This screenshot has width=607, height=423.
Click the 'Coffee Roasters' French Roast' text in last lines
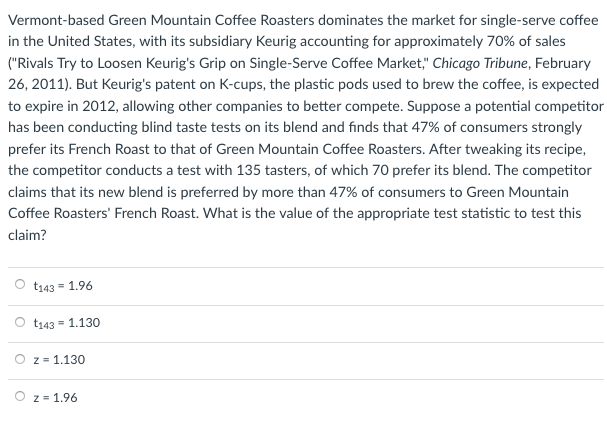pos(104,213)
